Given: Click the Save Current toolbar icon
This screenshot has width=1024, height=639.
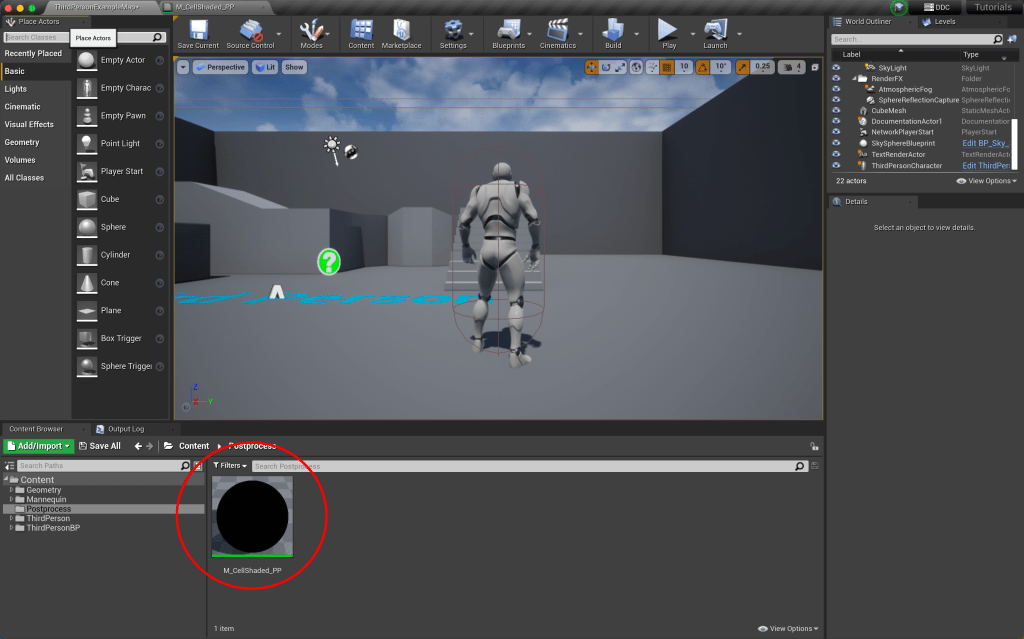Looking at the screenshot, I should click(198, 31).
